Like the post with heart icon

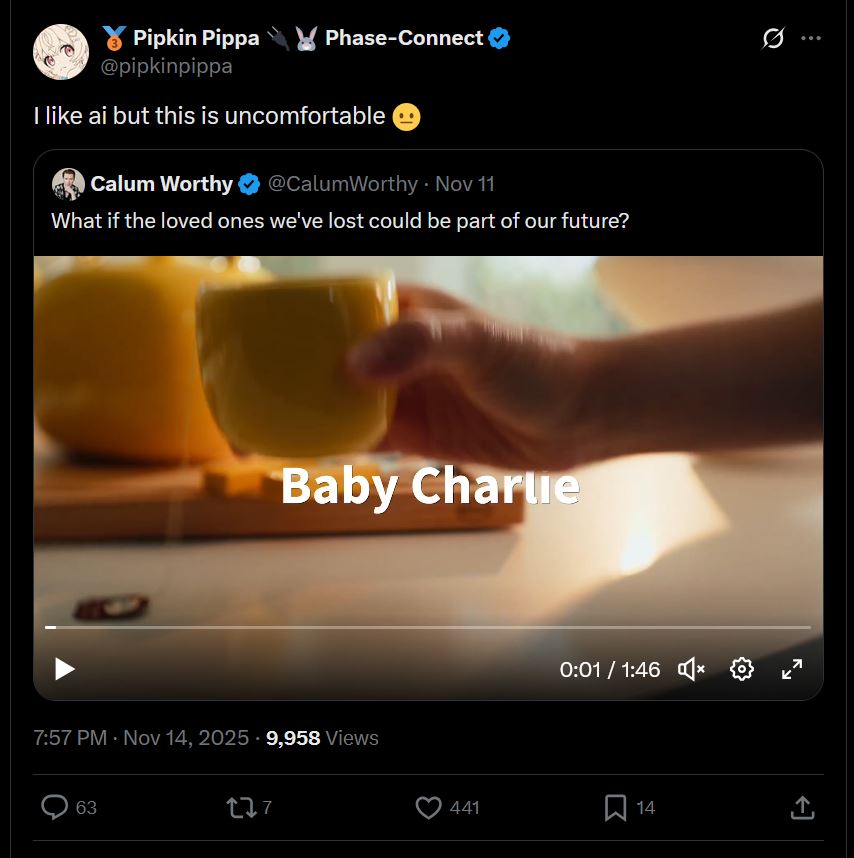428,807
